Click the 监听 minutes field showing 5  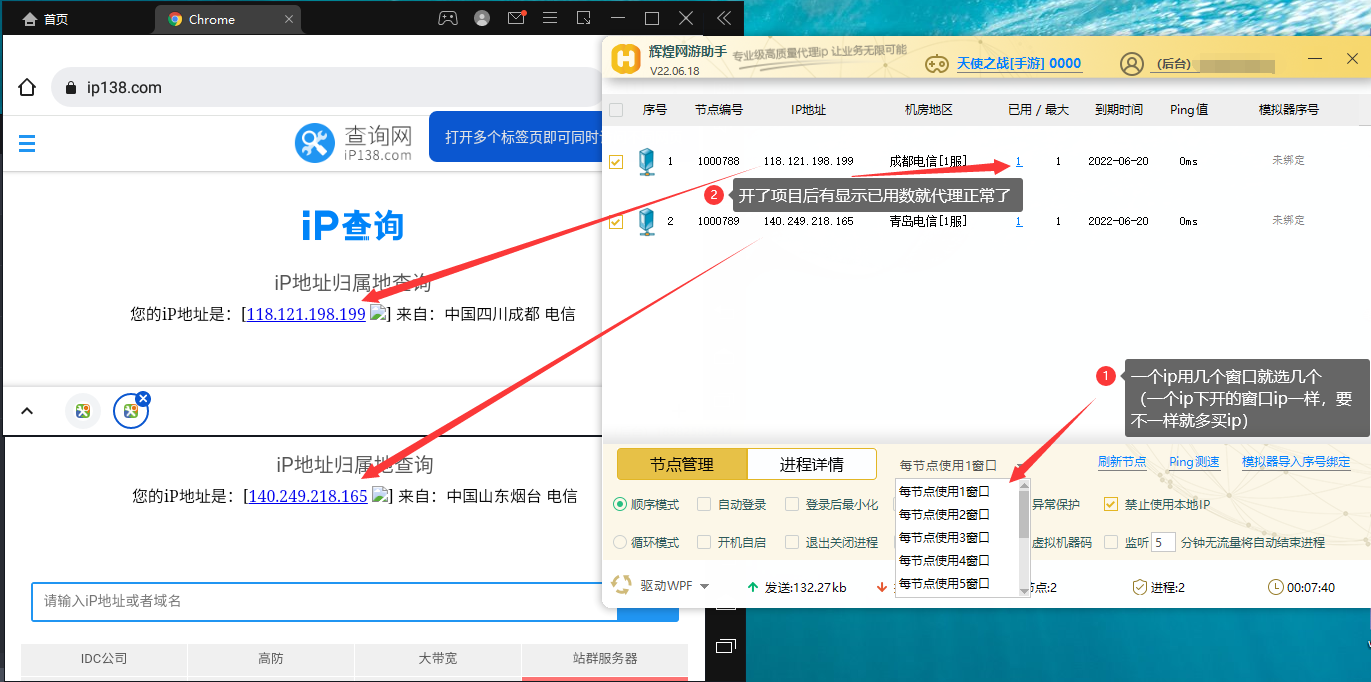click(x=1162, y=542)
